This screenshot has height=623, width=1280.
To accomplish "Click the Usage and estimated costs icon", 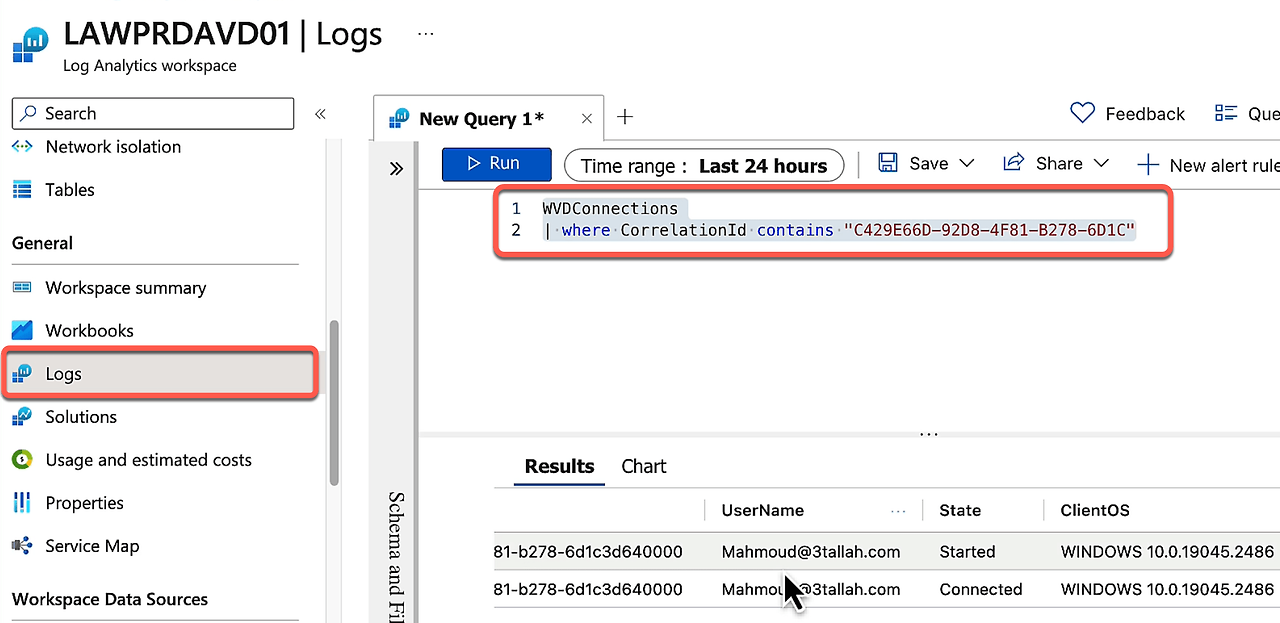I will (22, 460).
